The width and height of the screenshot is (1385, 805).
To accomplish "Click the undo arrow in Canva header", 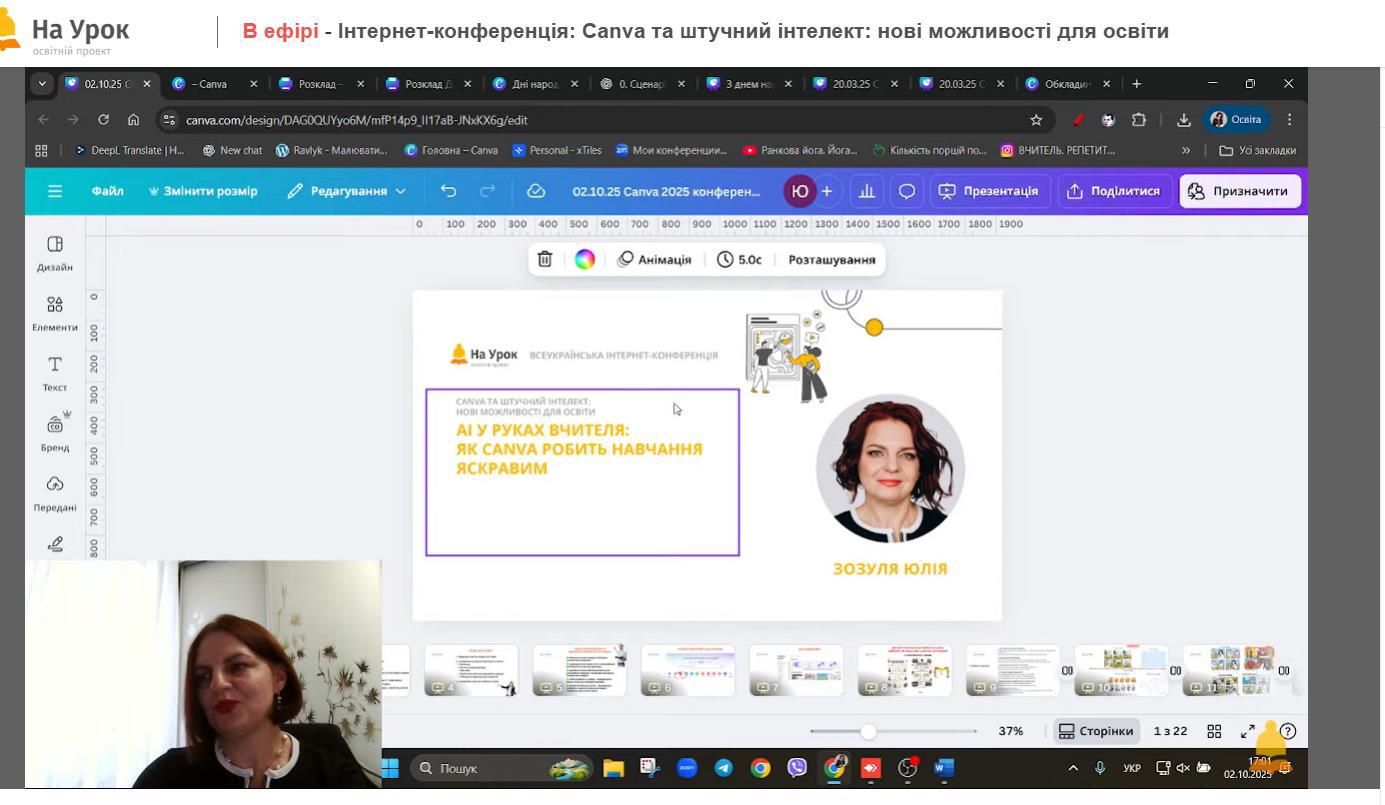I will pyautogui.click(x=449, y=191).
